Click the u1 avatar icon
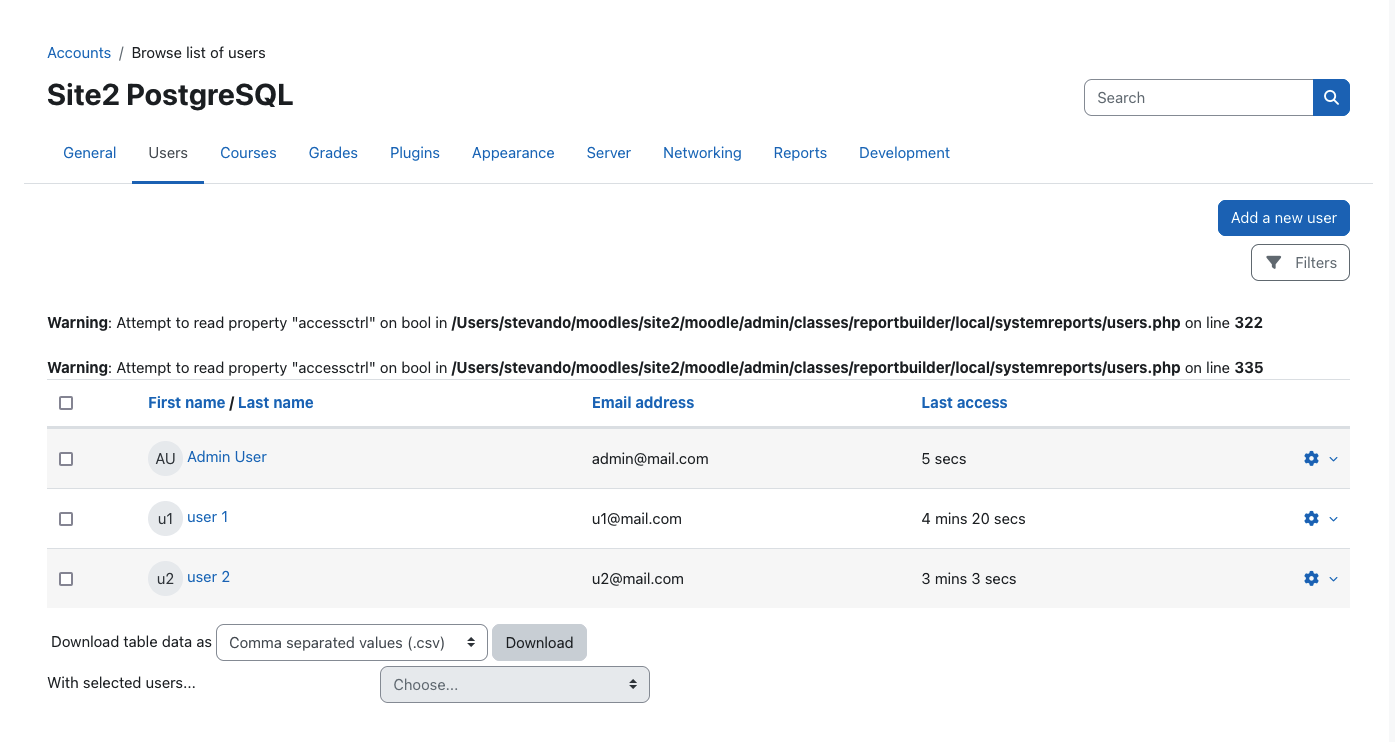Image resolution: width=1395 pixels, height=742 pixels. click(165, 519)
